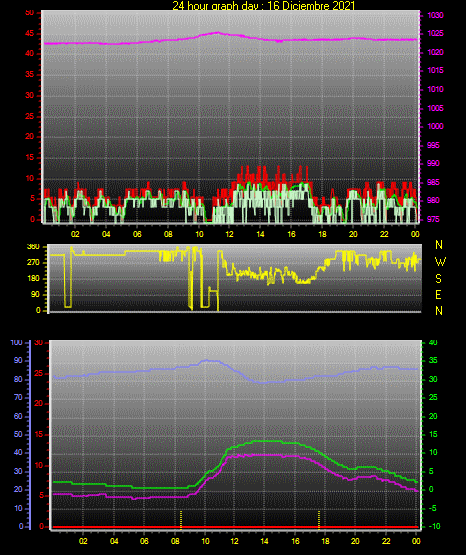Select the 975 label on pressure axis
Viewport: 466px width, 555px height.
[x=433, y=219]
